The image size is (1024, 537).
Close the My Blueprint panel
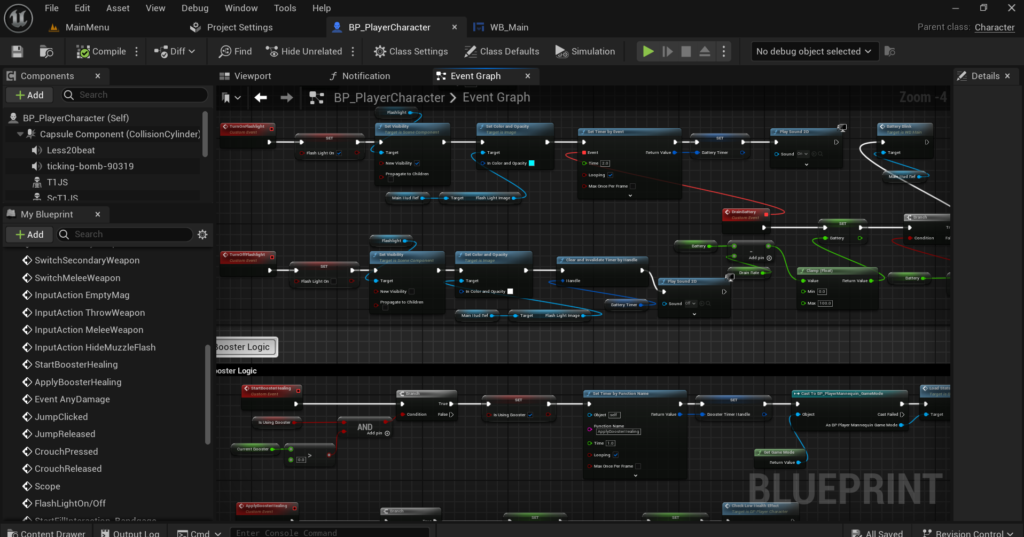98,214
